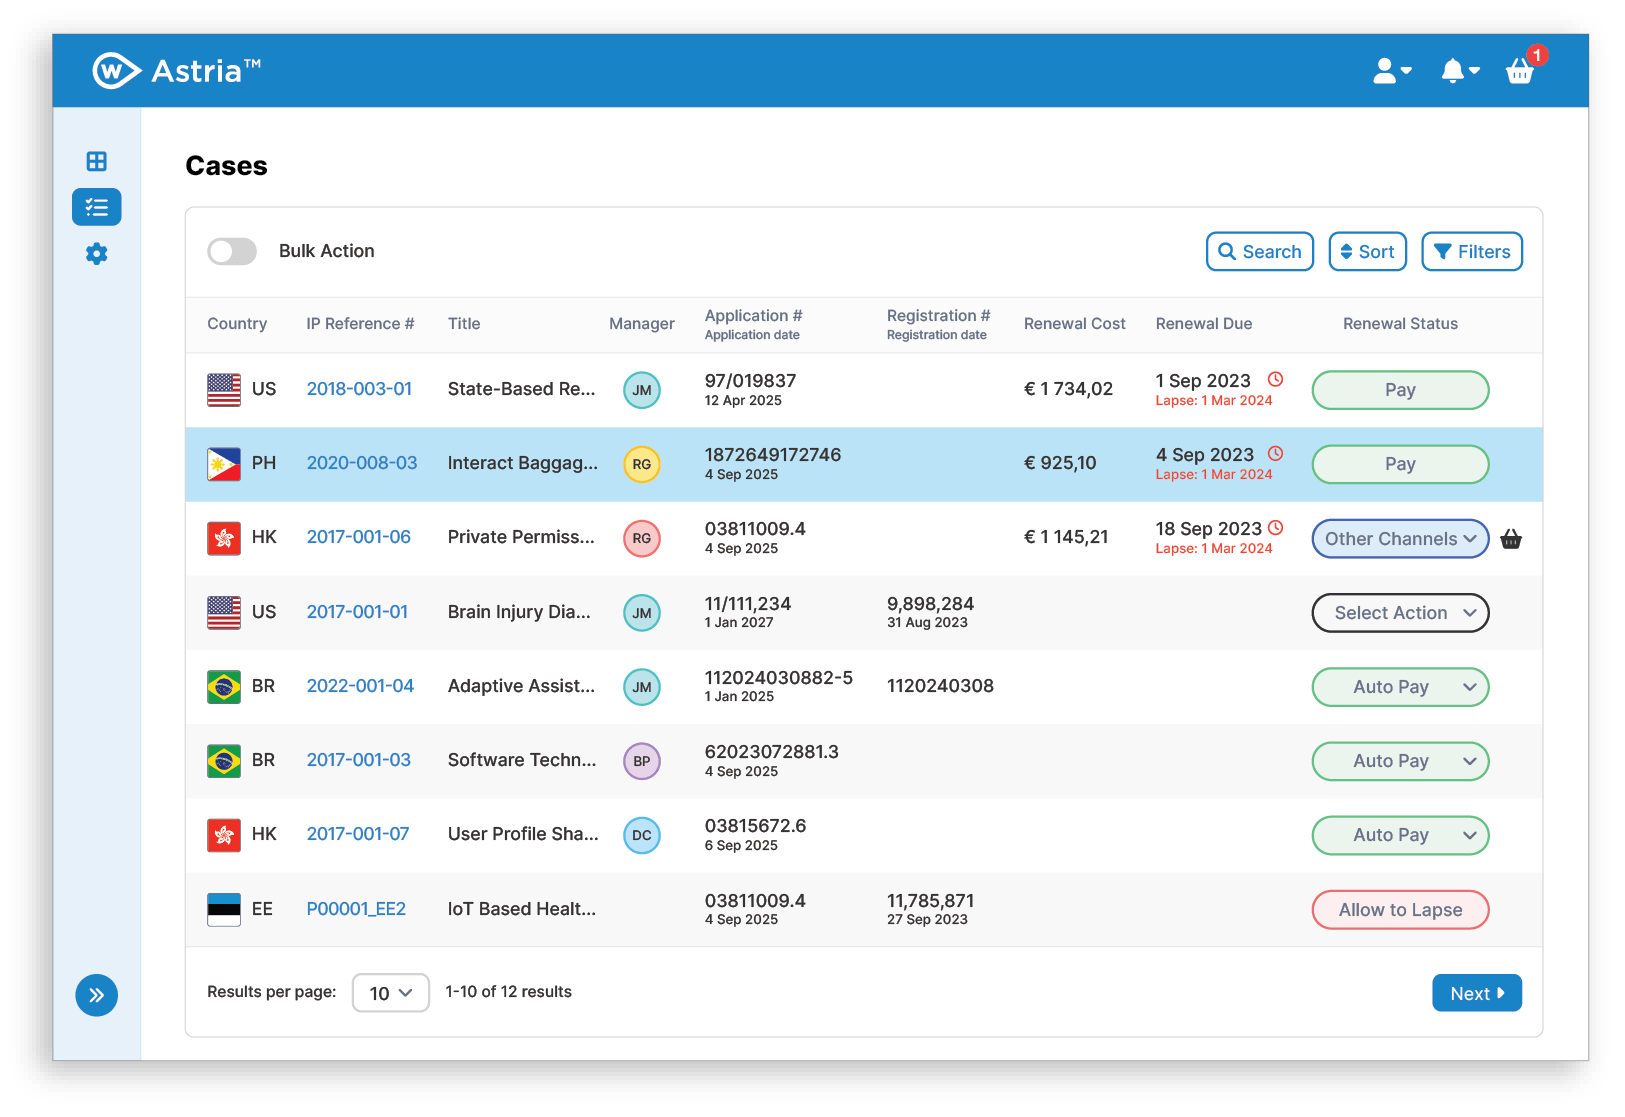Open Select Action dropdown for 2017-001-01

1400,613
